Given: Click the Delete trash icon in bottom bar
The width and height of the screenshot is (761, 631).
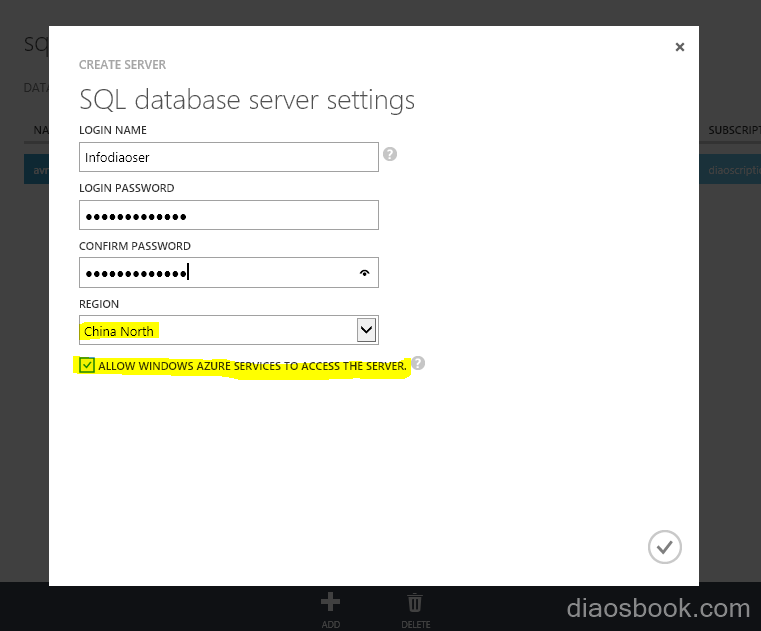Looking at the screenshot, I should point(415,602).
